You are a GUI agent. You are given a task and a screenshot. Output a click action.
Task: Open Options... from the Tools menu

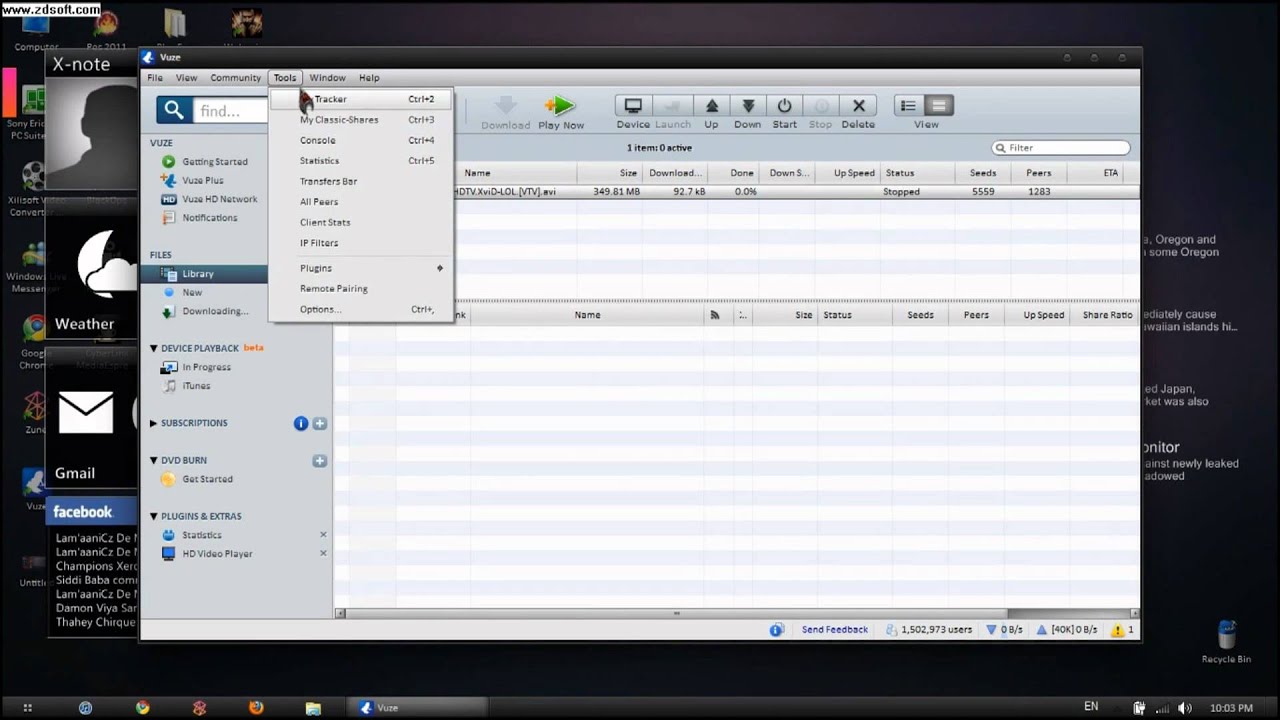tap(361, 309)
